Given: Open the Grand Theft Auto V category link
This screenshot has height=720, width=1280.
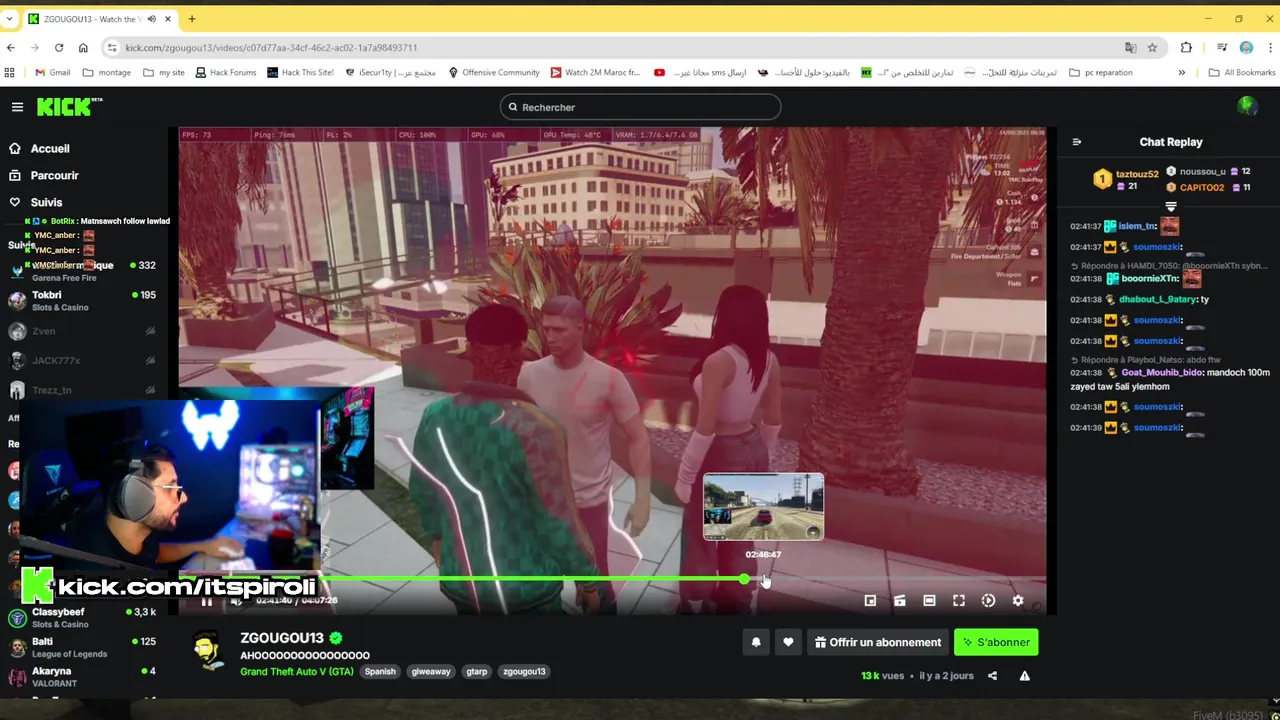Looking at the screenshot, I should pyautogui.click(x=297, y=671).
